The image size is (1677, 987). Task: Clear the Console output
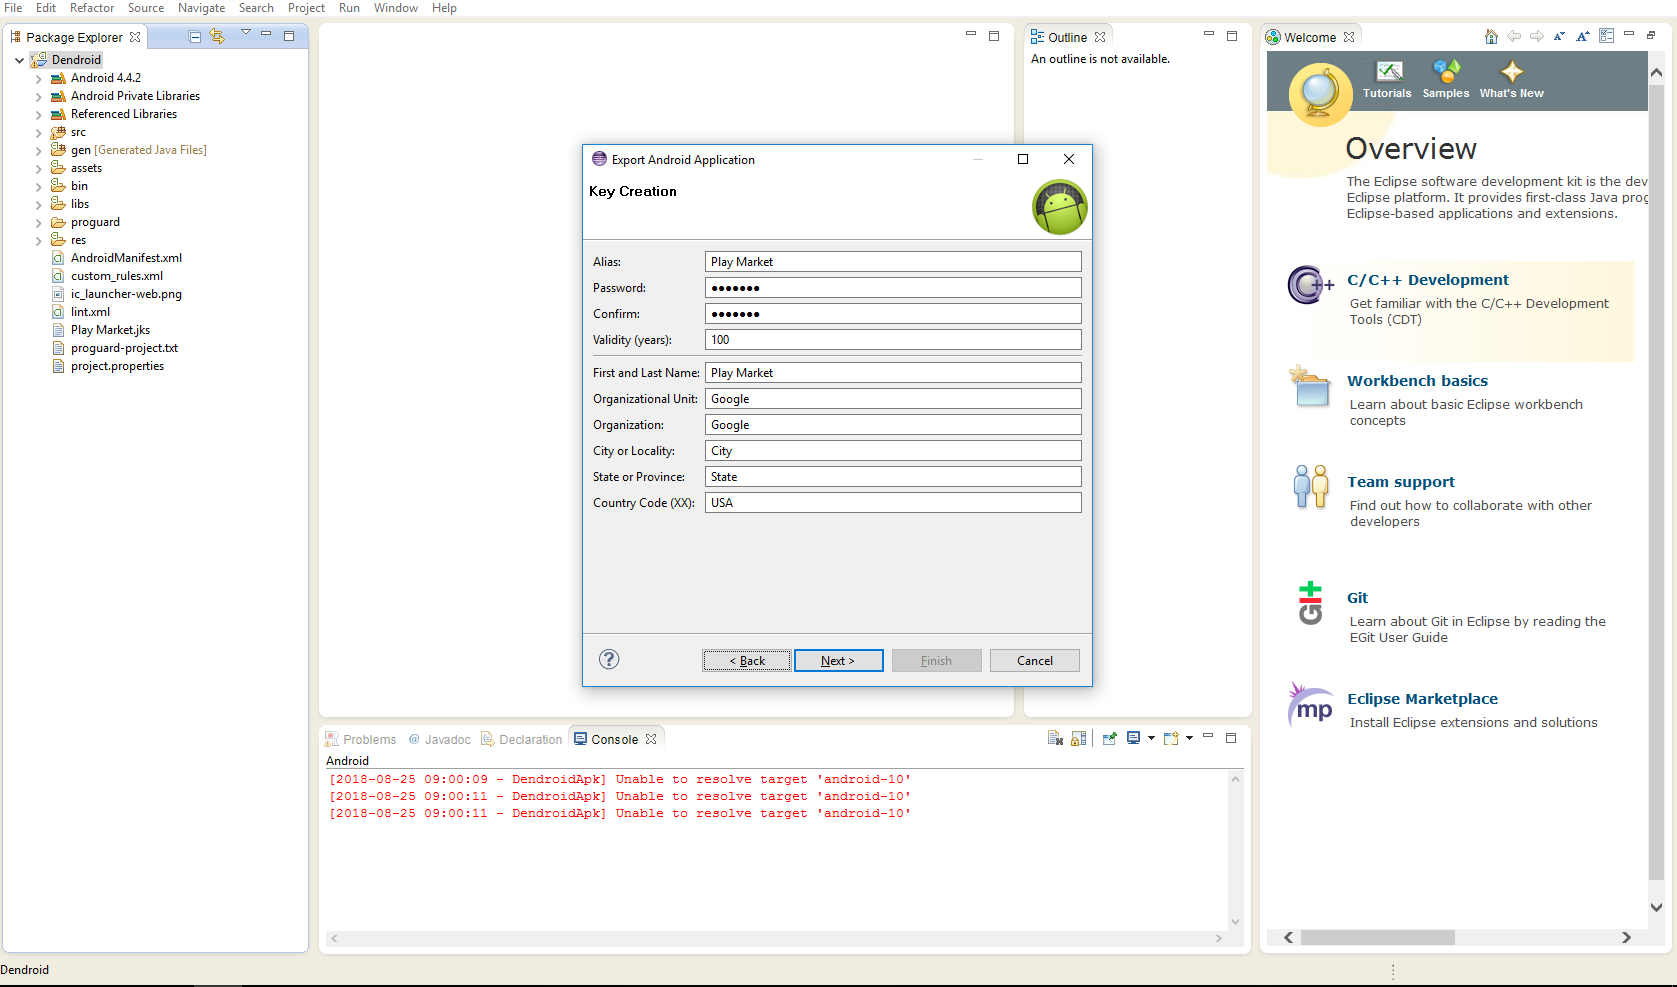click(x=1055, y=739)
